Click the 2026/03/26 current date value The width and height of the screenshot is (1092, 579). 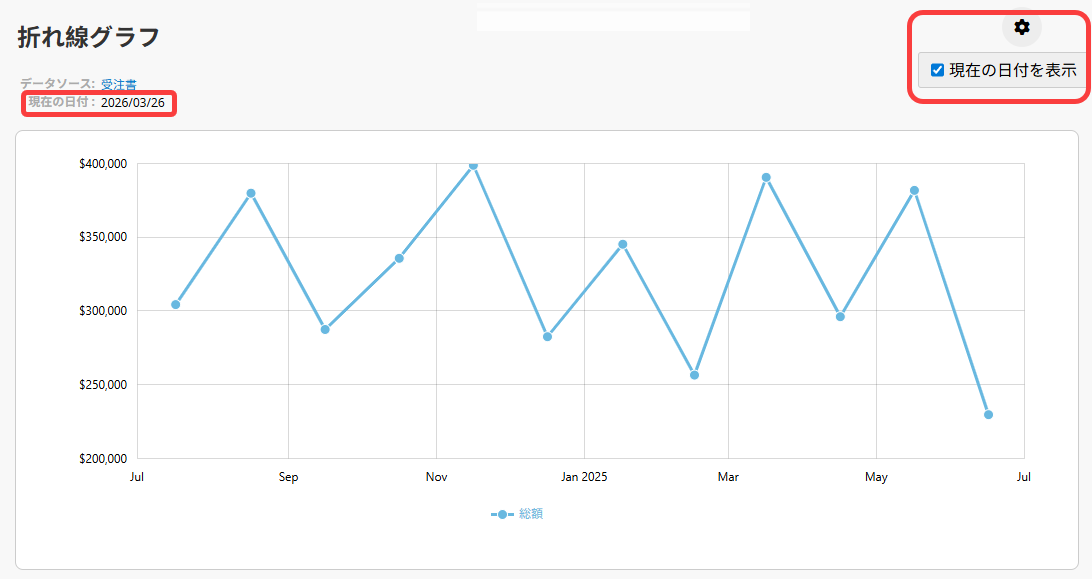(x=132, y=103)
